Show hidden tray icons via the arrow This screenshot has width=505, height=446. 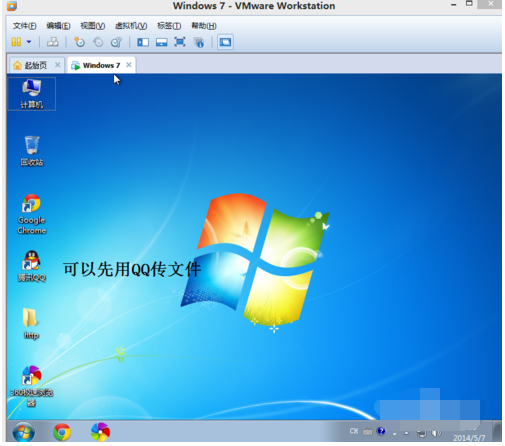pyautogui.click(x=406, y=433)
